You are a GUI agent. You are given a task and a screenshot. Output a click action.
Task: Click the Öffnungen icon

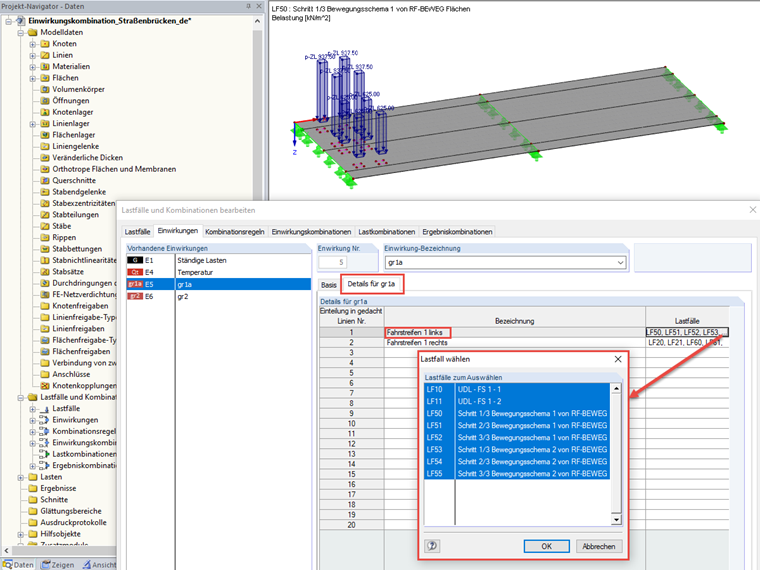click(x=45, y=101)
